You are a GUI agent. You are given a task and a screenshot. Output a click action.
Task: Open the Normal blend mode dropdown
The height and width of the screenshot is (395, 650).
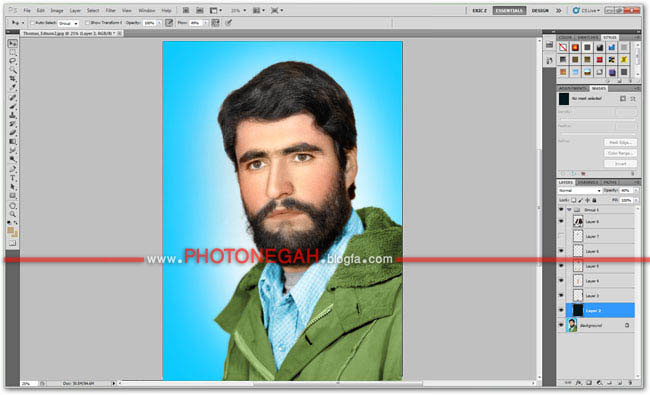pyautogui.click(x=580, y=191)
